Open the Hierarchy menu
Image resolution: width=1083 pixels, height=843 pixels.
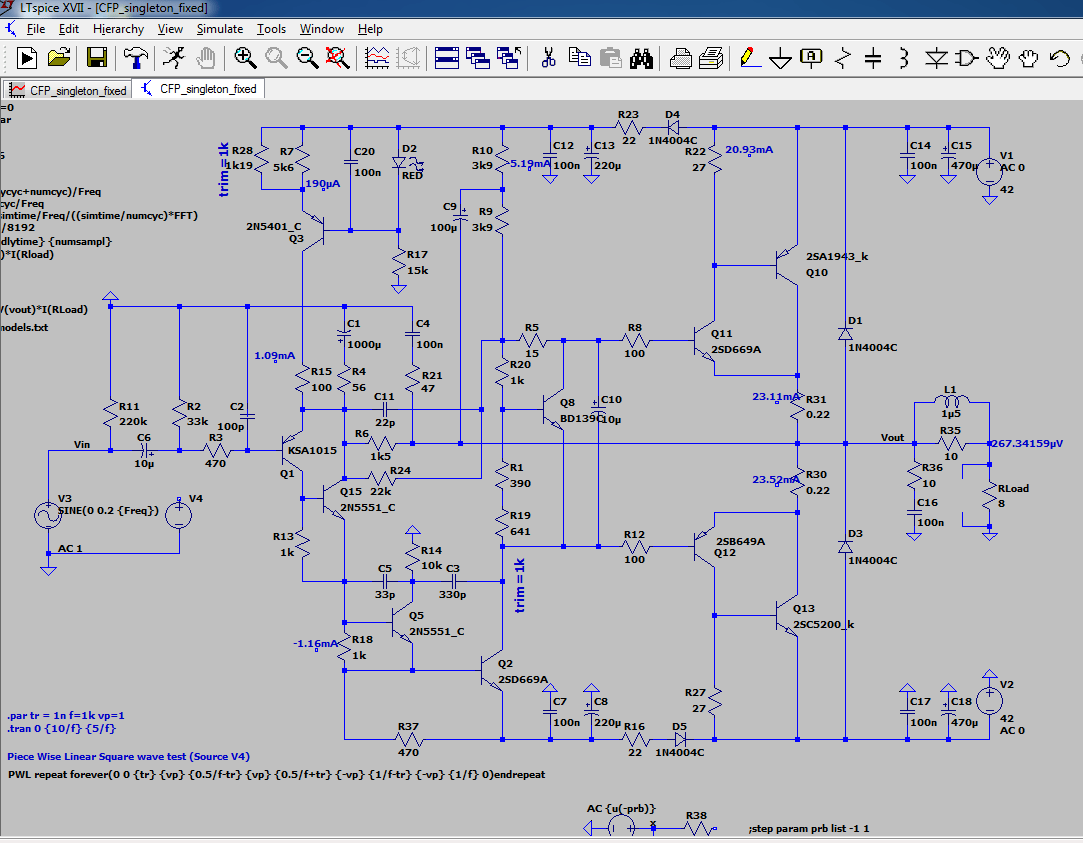(x=118, y=29)
